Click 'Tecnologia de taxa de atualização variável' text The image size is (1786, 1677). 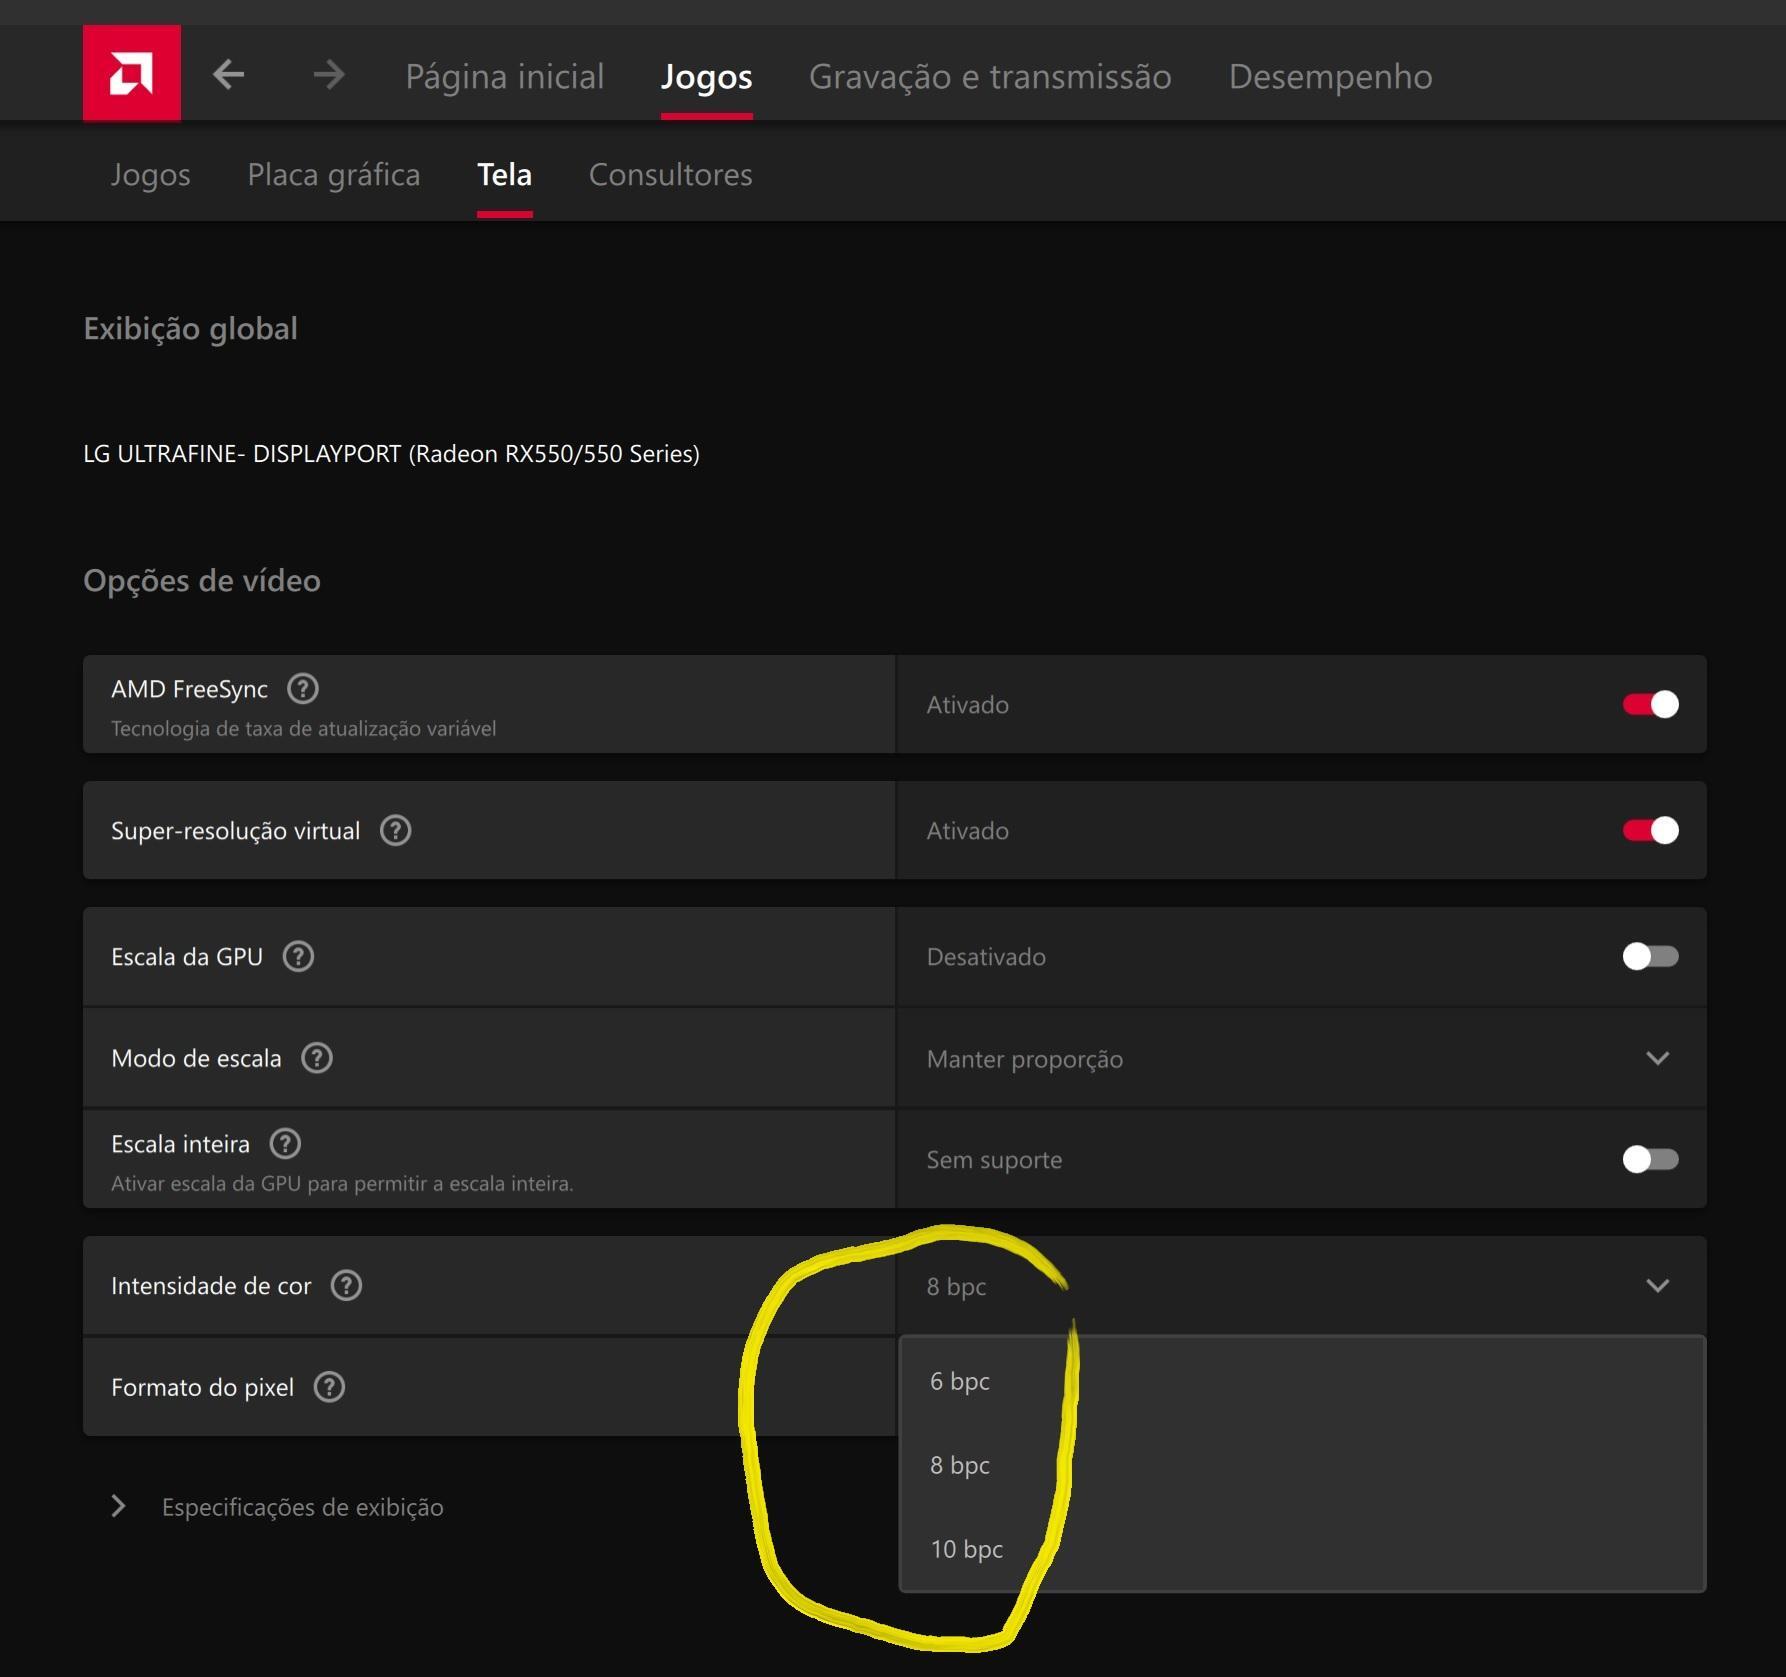coord(304,729)
